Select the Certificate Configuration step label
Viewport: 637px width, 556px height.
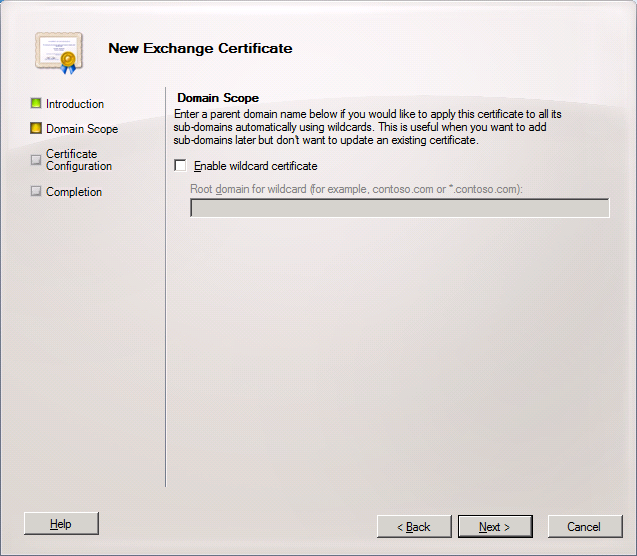(x=78, y=160)
